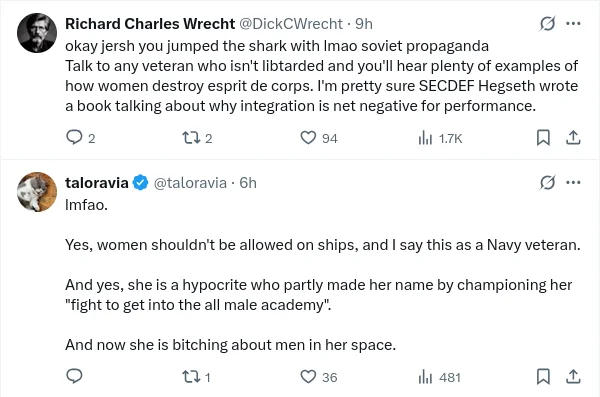Share Richard Charles Wrecht's tweet
The height and width of the screenshot is (397, 600).
click(573, 138)
